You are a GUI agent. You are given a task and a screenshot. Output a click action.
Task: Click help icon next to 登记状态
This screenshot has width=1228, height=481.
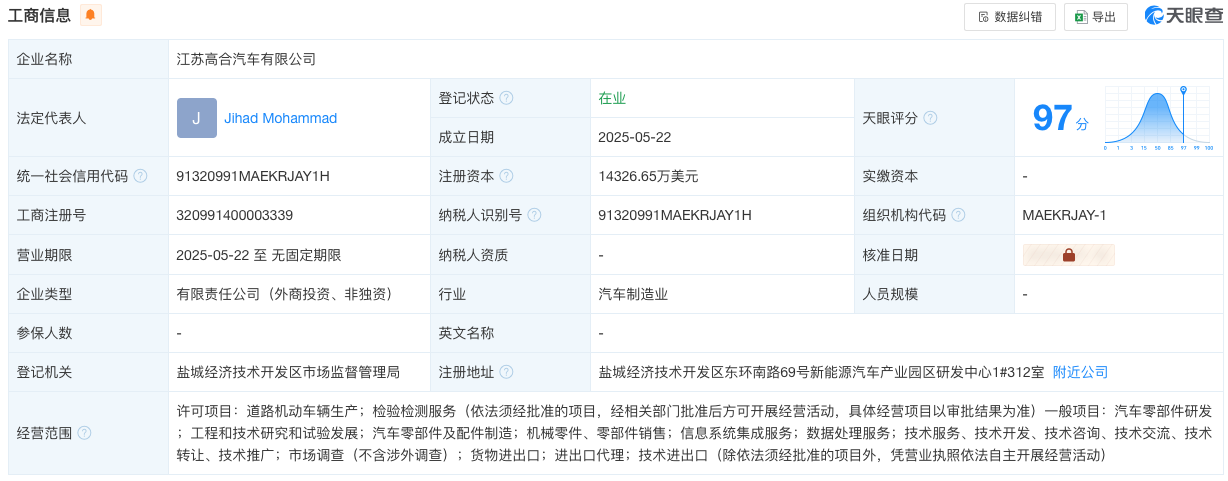point(506,98)
